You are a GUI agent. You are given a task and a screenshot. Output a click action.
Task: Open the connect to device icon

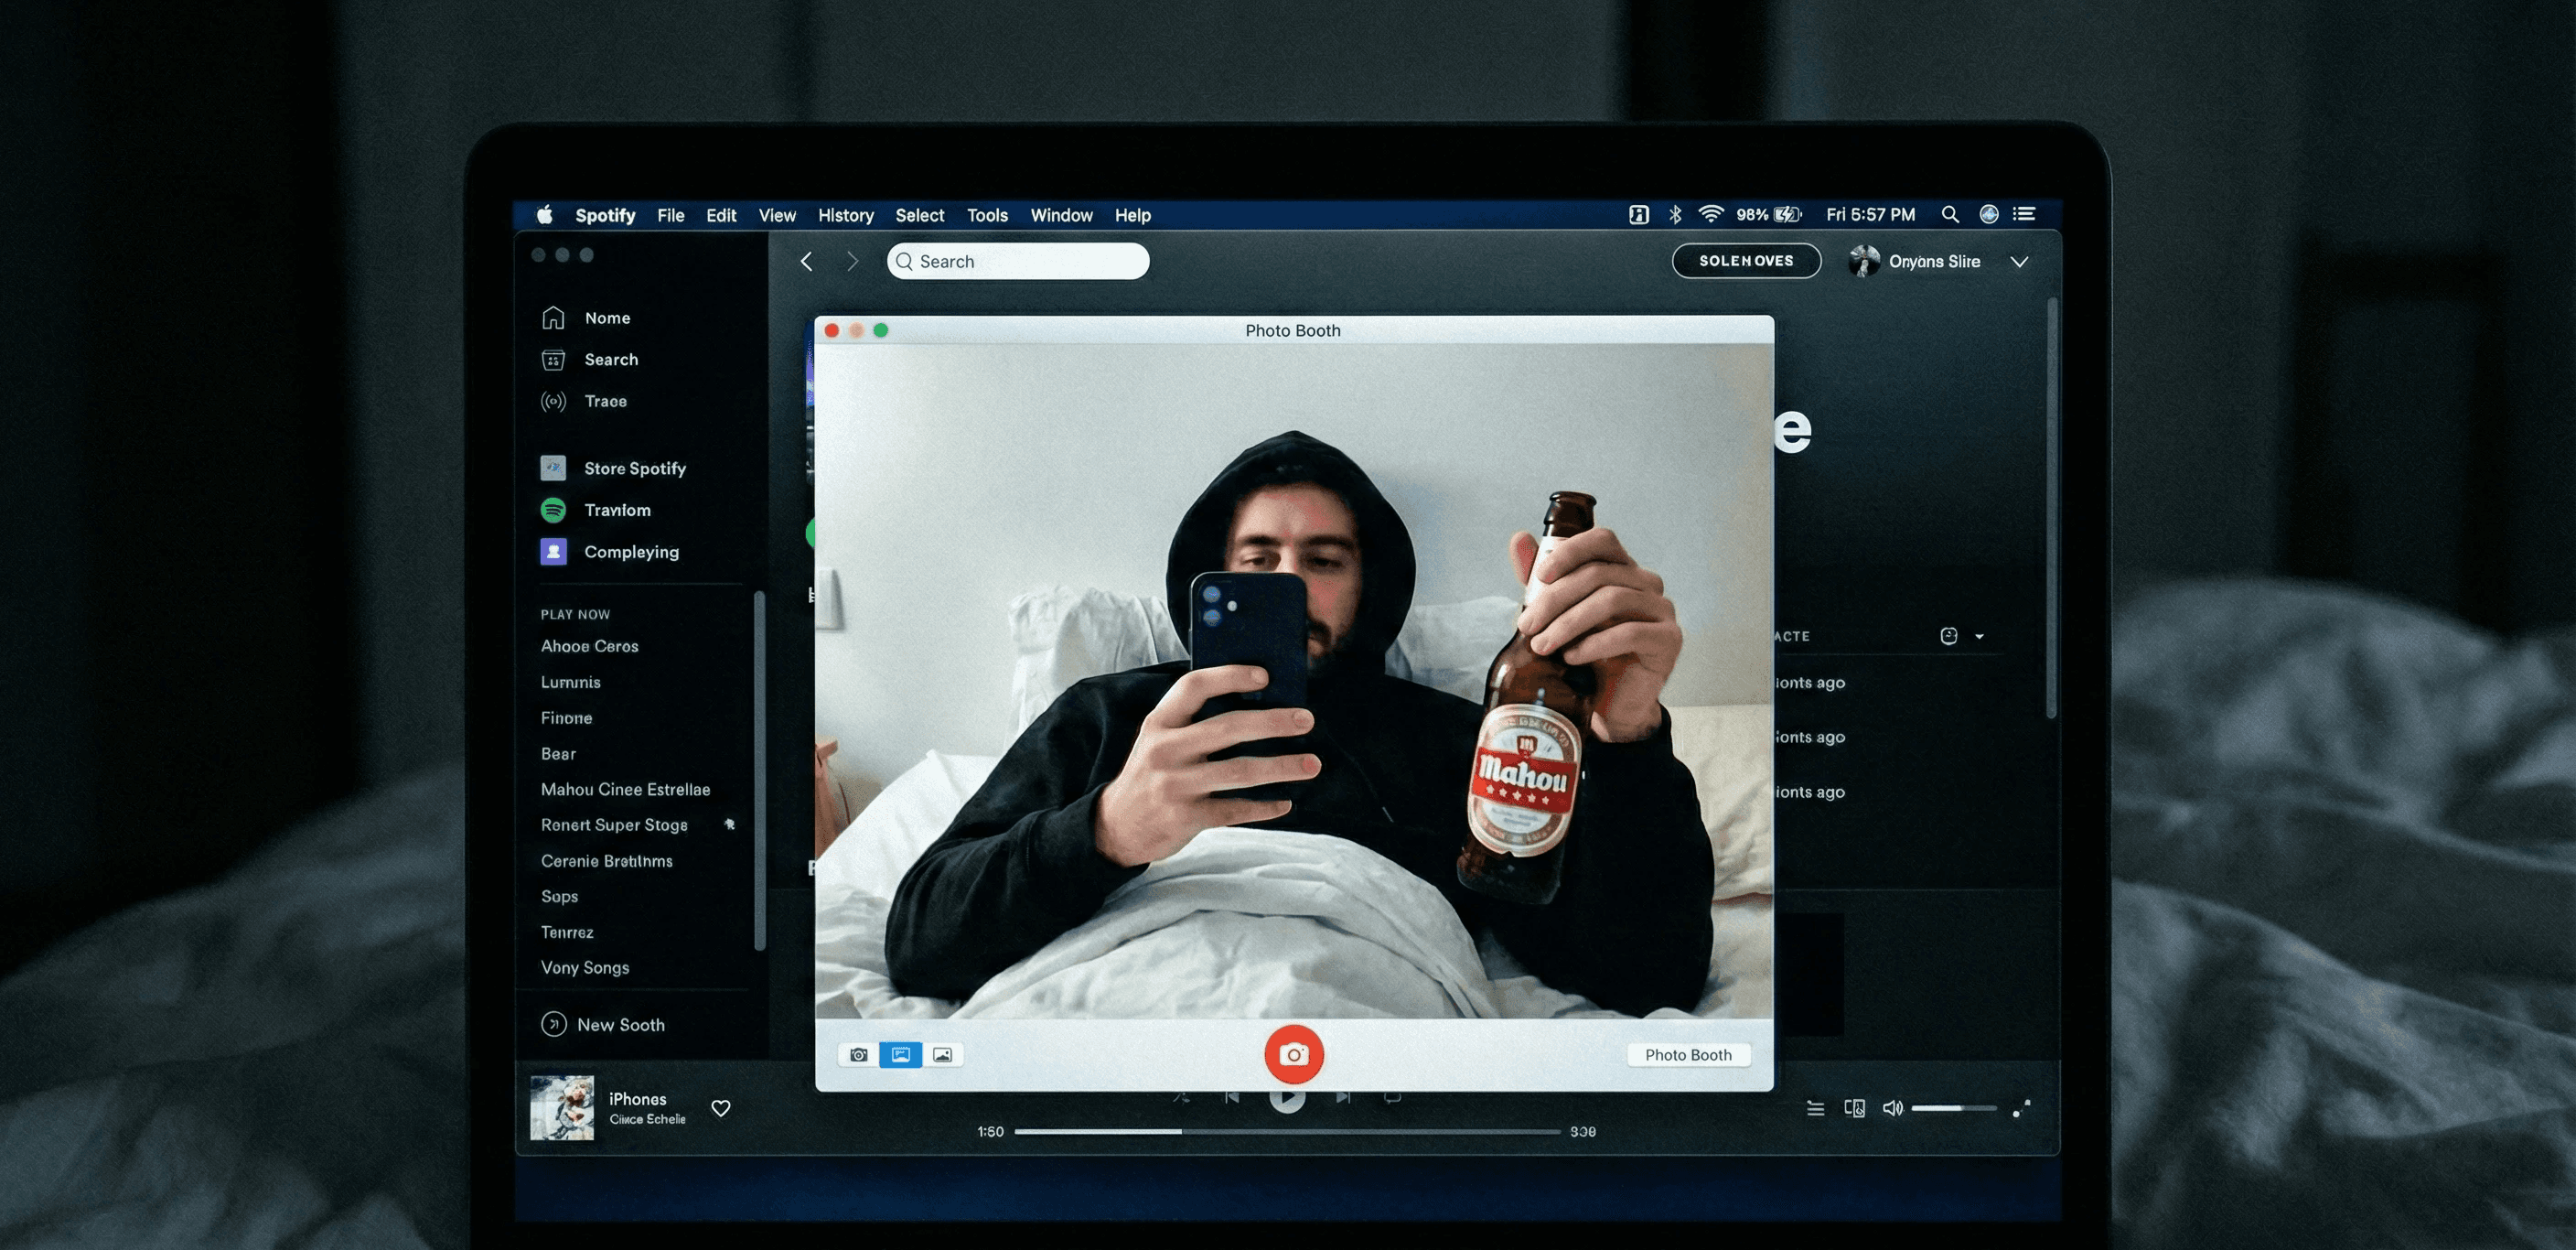point(1854,1108)
